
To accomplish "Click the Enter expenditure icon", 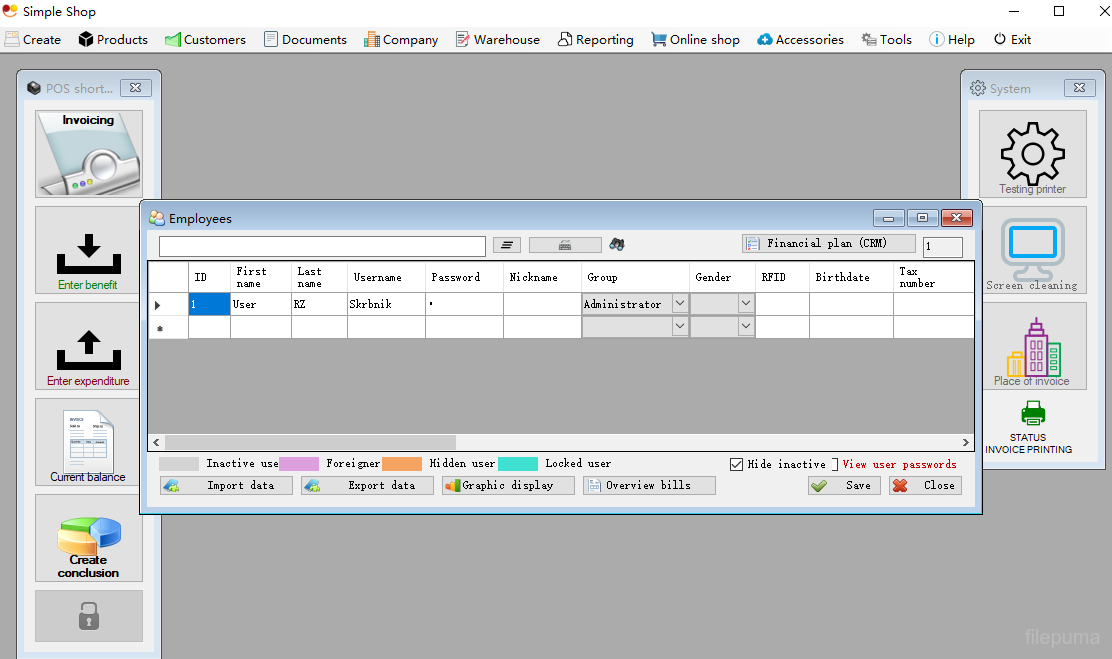I will (88, 350).
